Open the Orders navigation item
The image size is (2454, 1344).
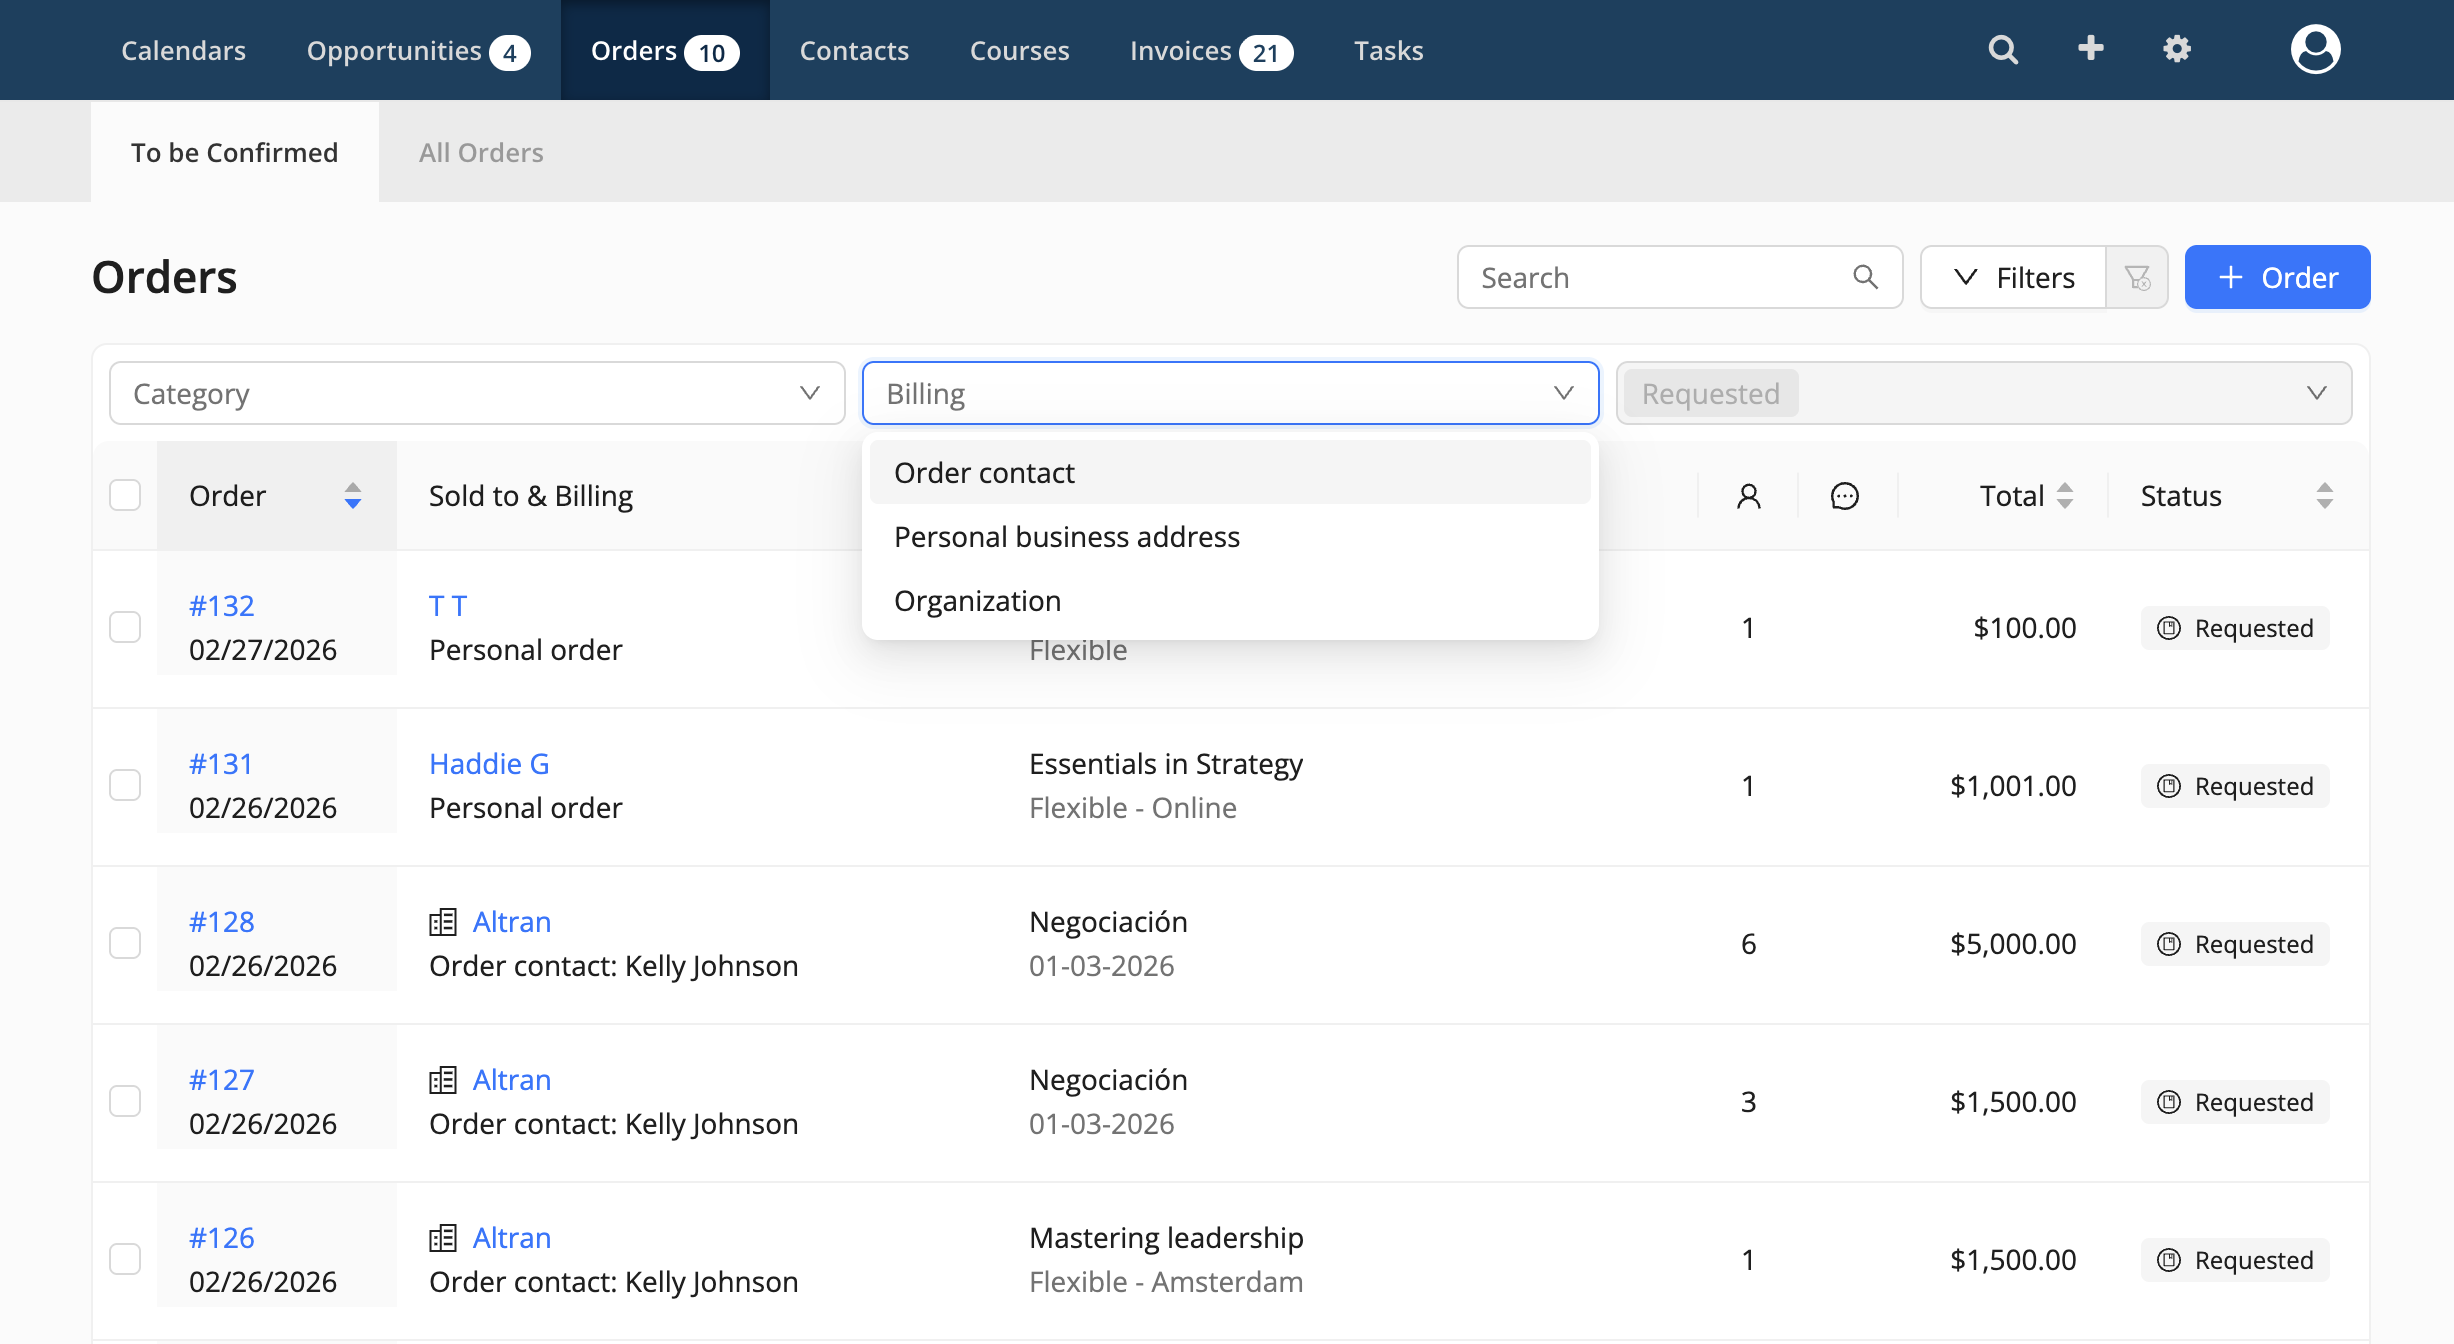pos(665,50)
